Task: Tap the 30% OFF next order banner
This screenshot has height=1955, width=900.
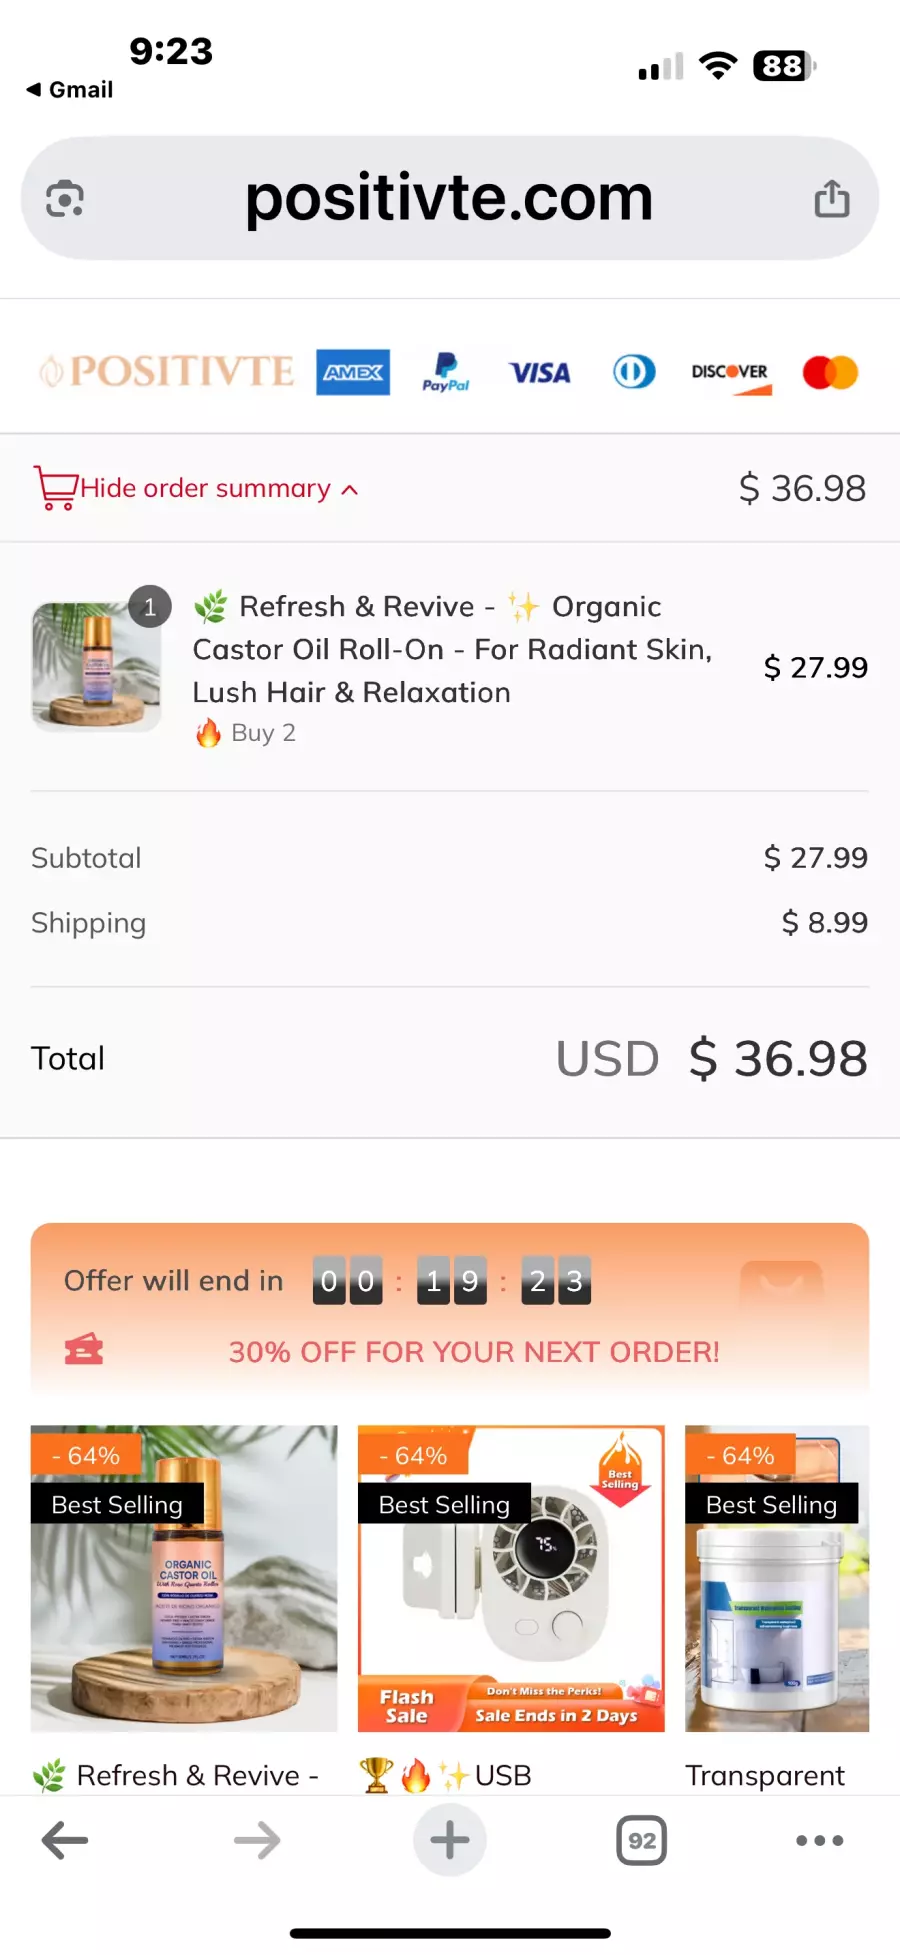Action: coord(474,1352)
